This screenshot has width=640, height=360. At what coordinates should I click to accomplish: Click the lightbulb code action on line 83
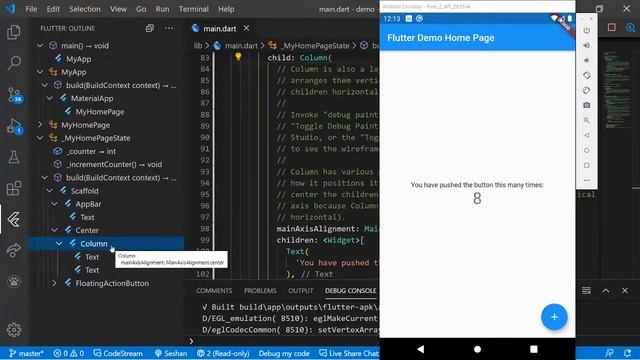(x=238, y=57)
